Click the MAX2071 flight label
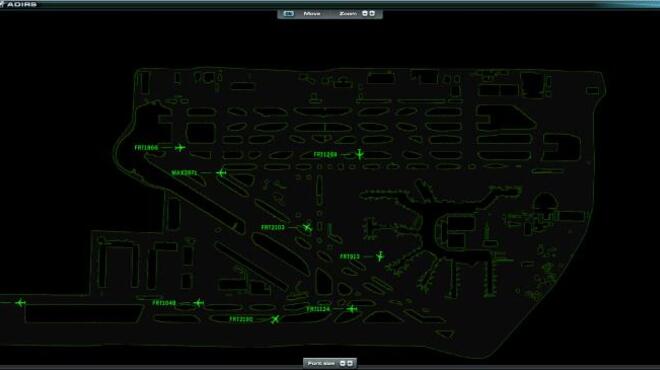Viewport: 660px width, 370px height. pos(184,173)
